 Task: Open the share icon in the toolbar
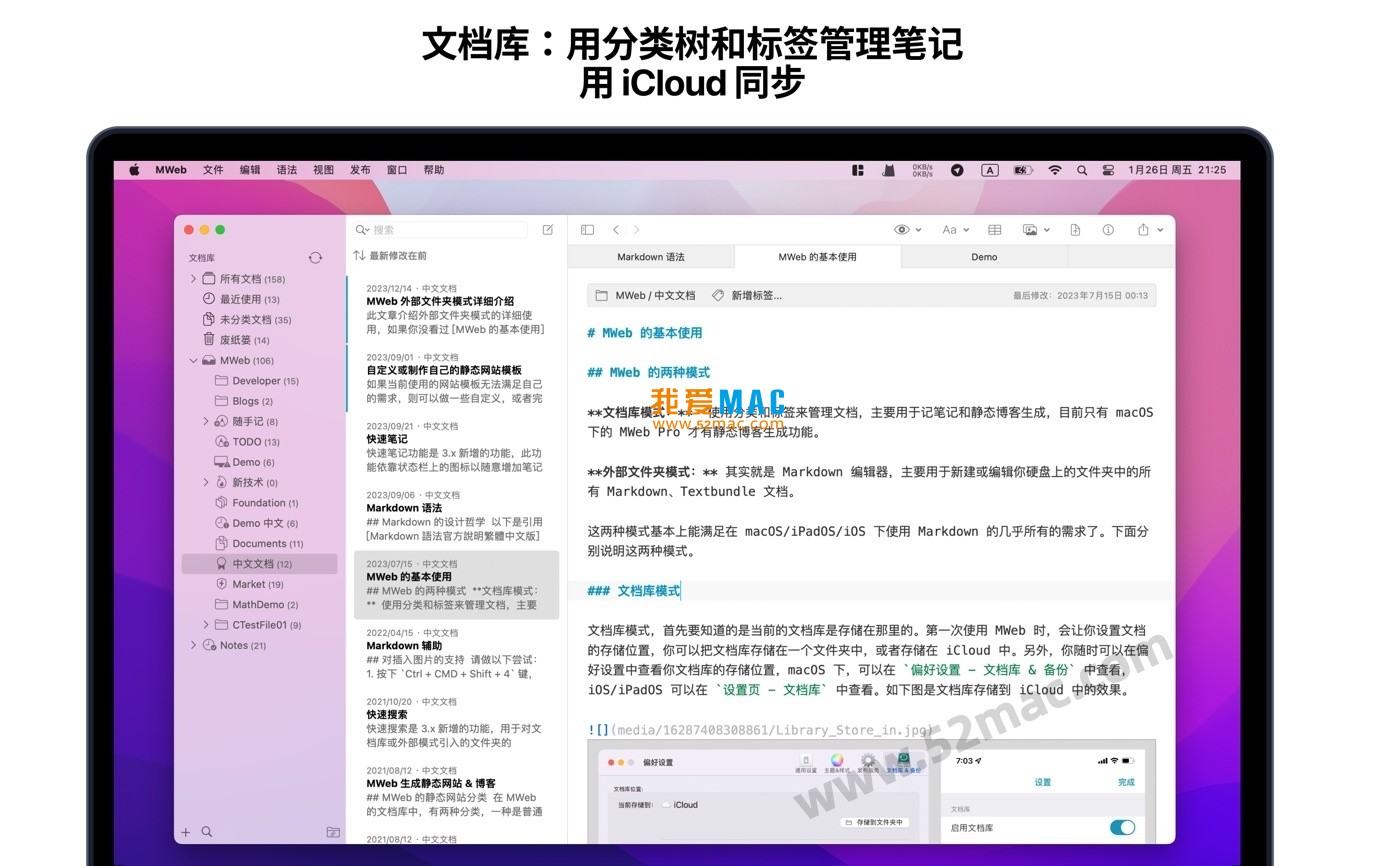point(1143,229)
